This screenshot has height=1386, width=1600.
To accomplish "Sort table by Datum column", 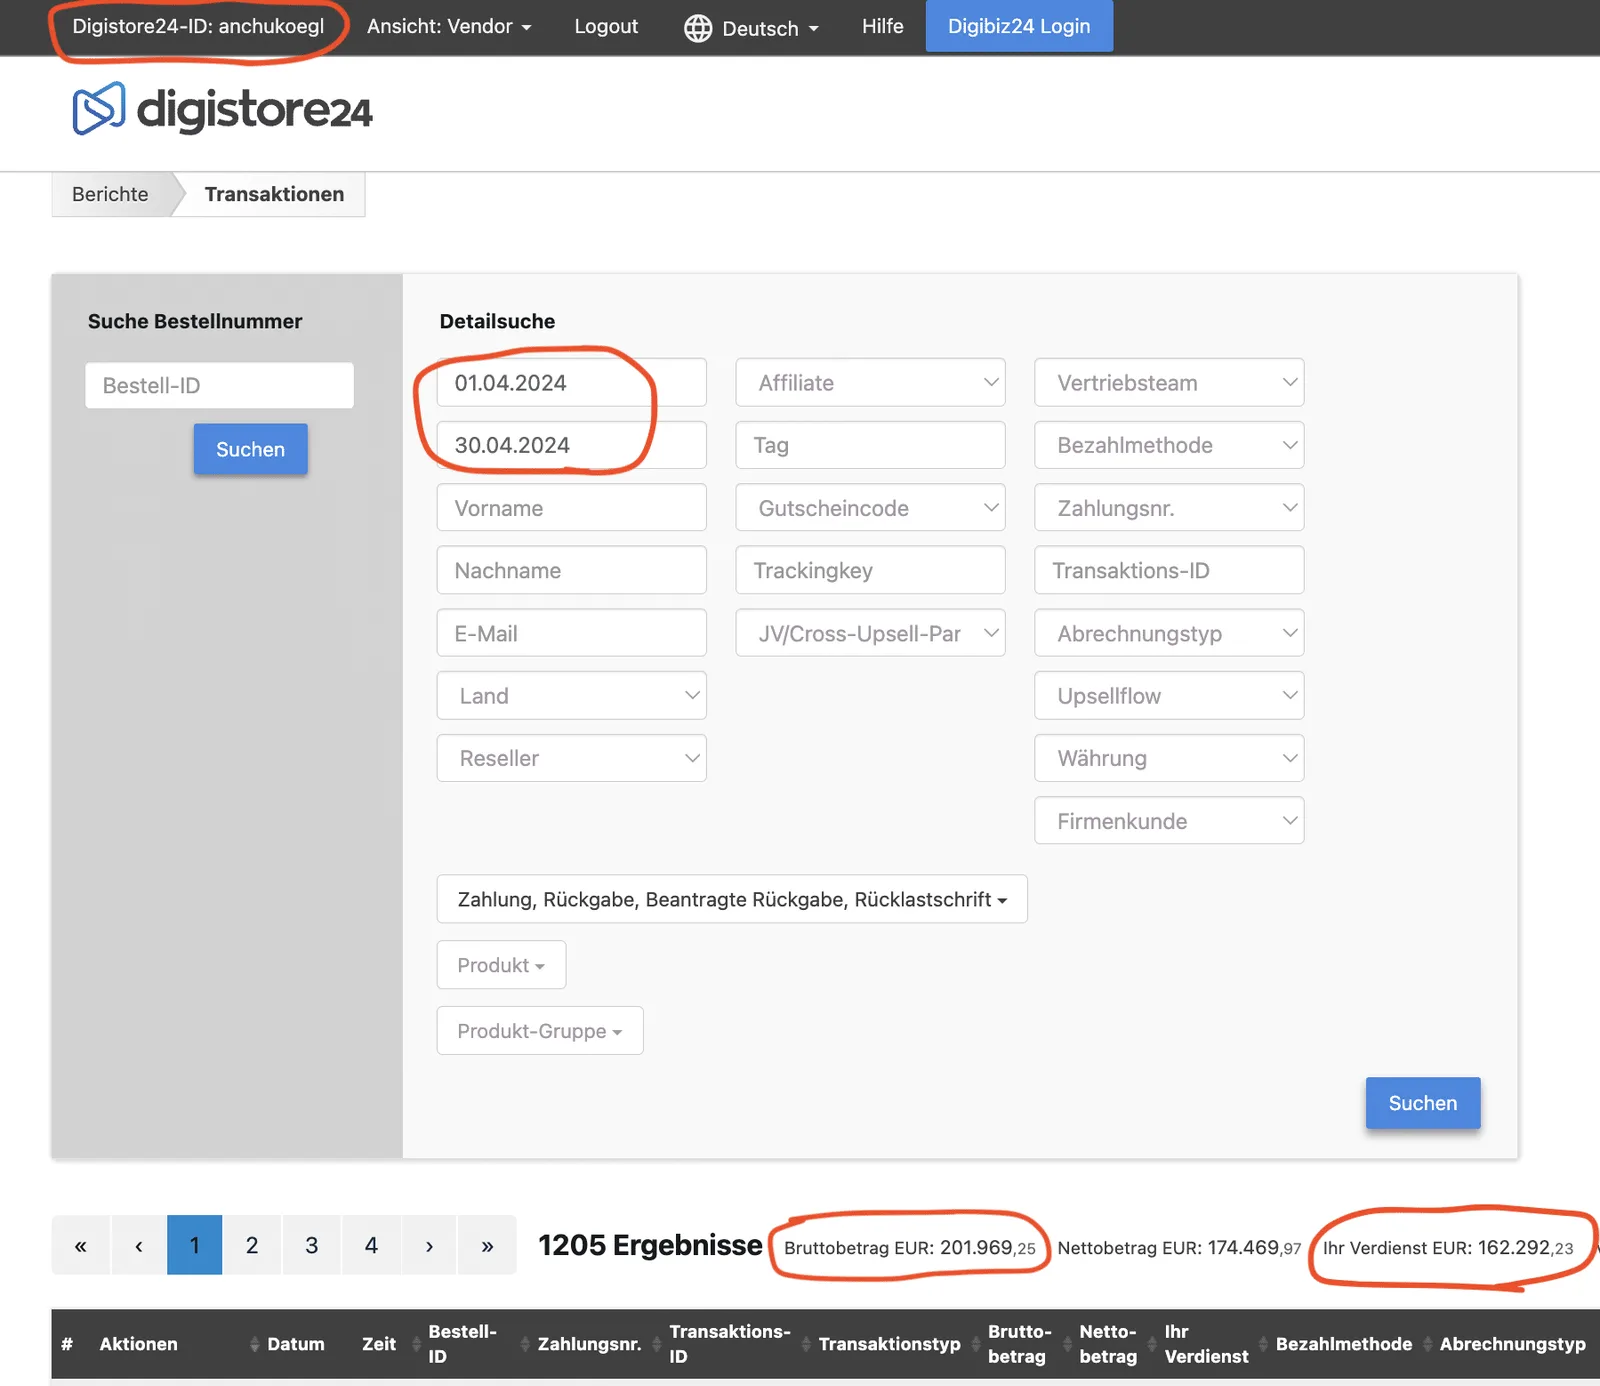I will (295, 1344).
